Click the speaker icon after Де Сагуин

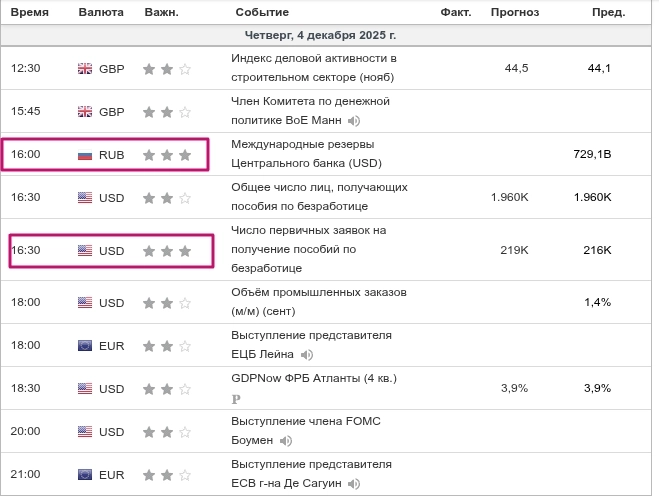352,484
